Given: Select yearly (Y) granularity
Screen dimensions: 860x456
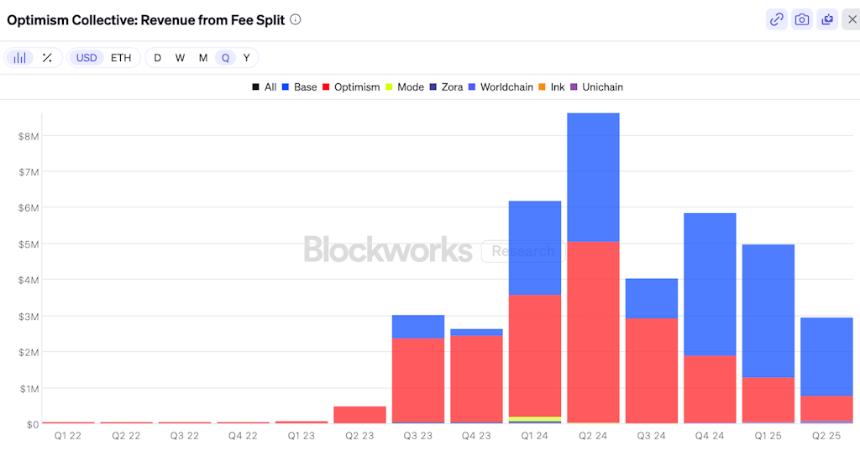Looking at the screenshot, I should coord(247,58).
